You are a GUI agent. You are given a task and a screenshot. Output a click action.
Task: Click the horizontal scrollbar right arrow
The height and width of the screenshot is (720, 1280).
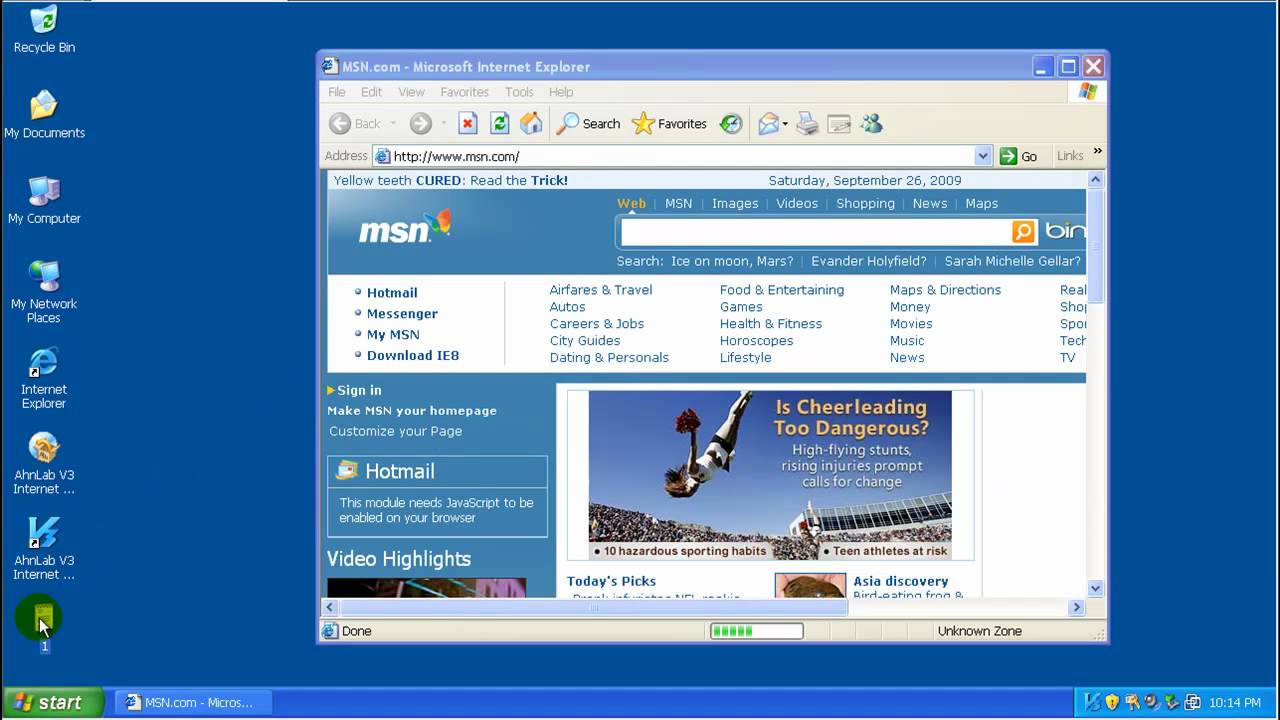click(x=1077, y=607)
